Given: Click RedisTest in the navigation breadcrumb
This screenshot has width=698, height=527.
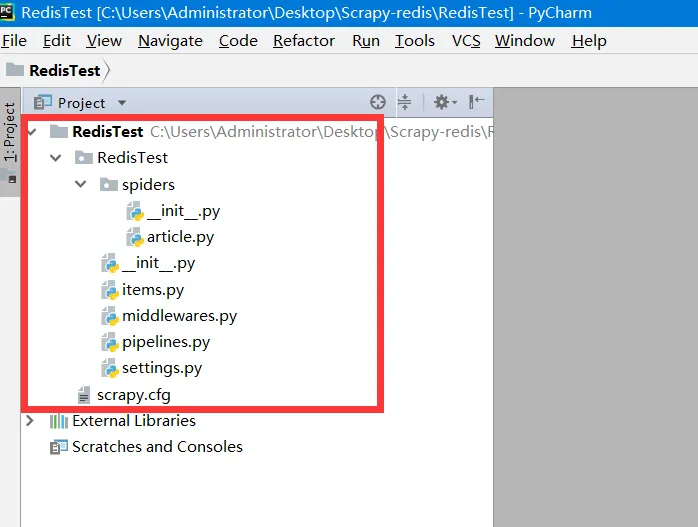Looking at the screenshot, I should click(x=65, y=70).
